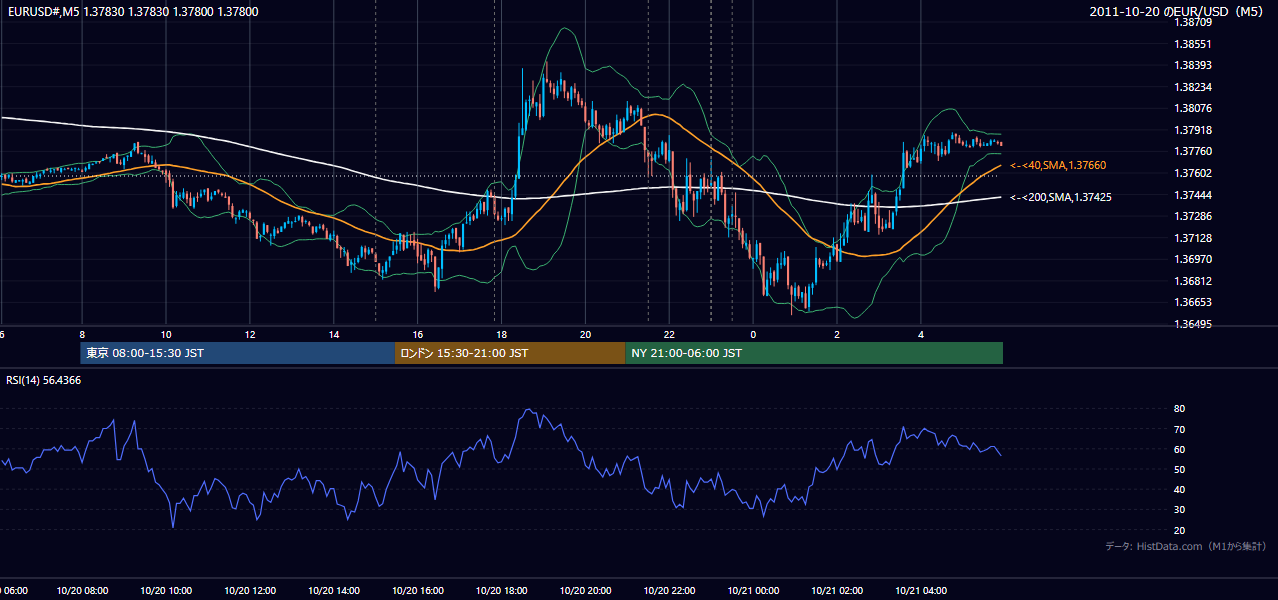The width and height of the screenshot is (1278, 600).
Task: Click the RSI scale value 60
Action: (1180, 449)
